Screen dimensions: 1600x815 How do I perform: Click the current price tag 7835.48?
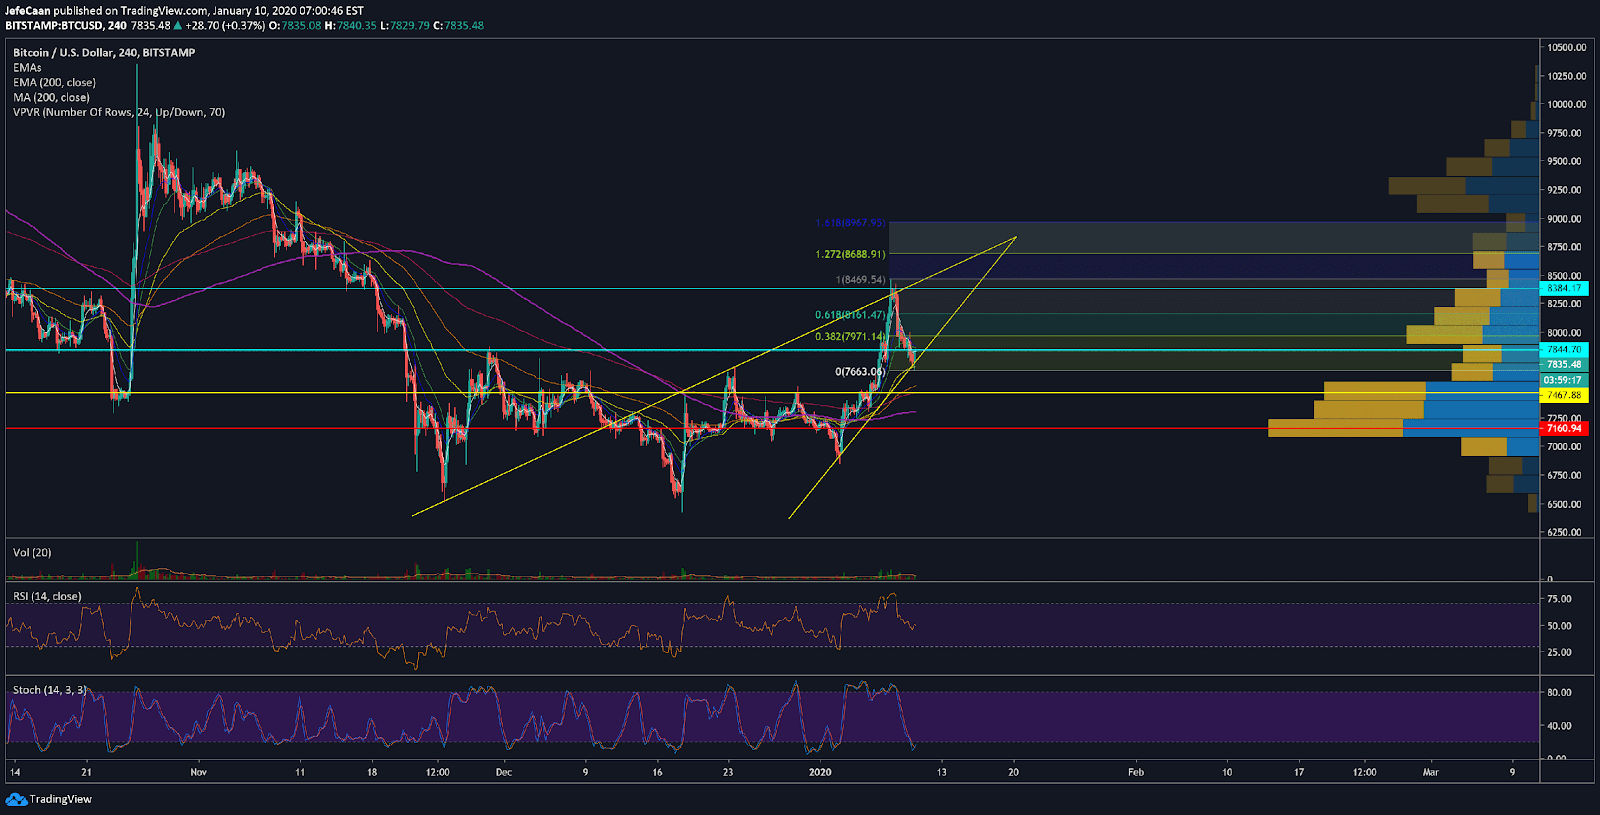[1564, 365]
